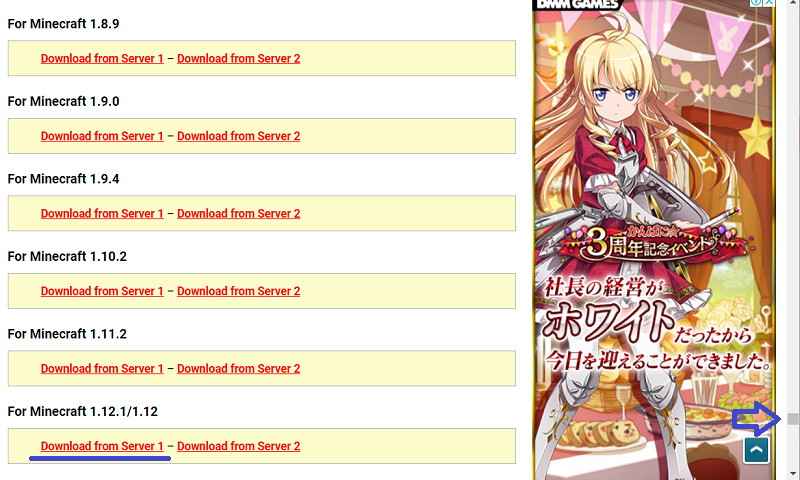Click the underlined Server 1 link for 1.12.1/1.12
The height and width of the screenshot is (480, 800).
pyautogui.click(x=102, y=446)
